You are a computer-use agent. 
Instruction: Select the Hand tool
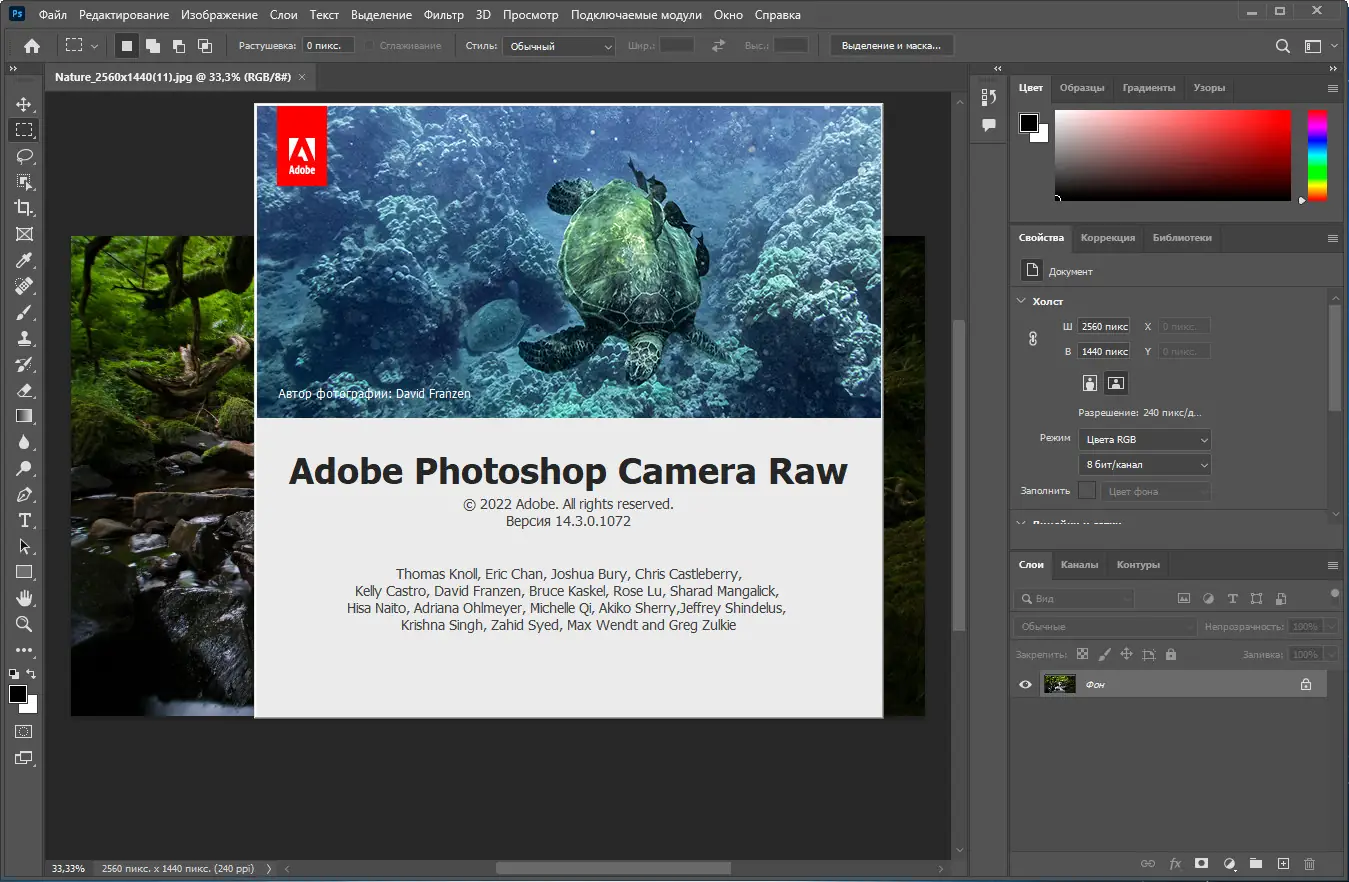(x=24, y=598)
